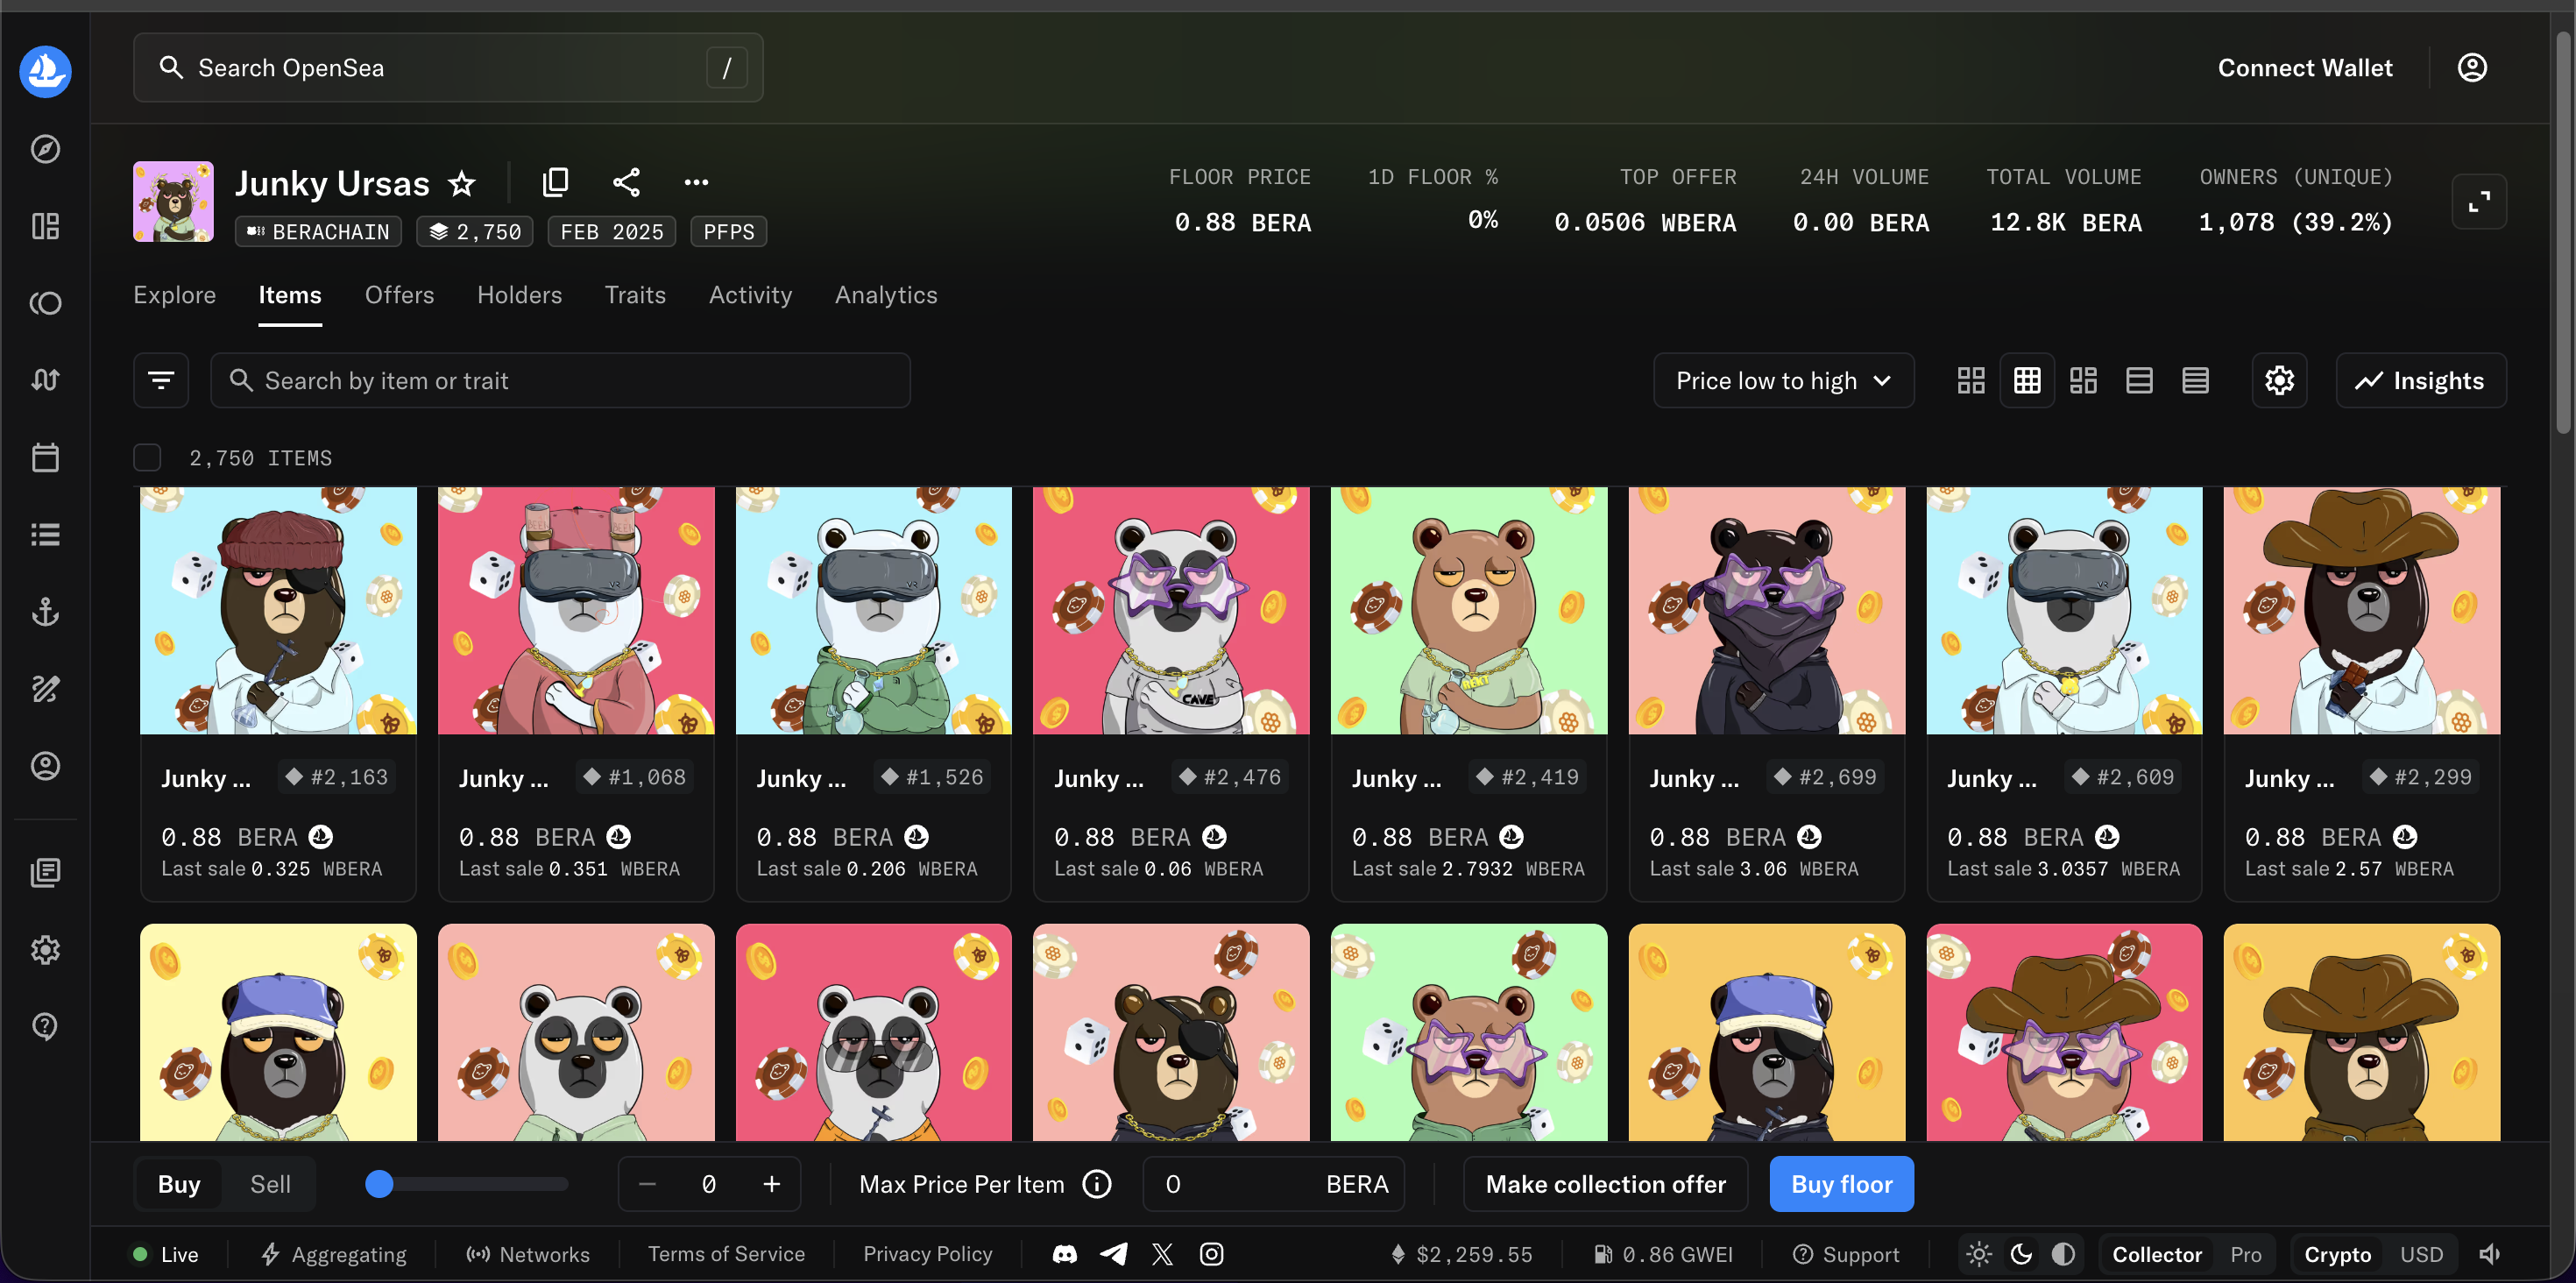Image resolution: width=2576 pixels, height=1283 pixels.
Task: Select Pro mode
Action: tap(2245, 1254)
